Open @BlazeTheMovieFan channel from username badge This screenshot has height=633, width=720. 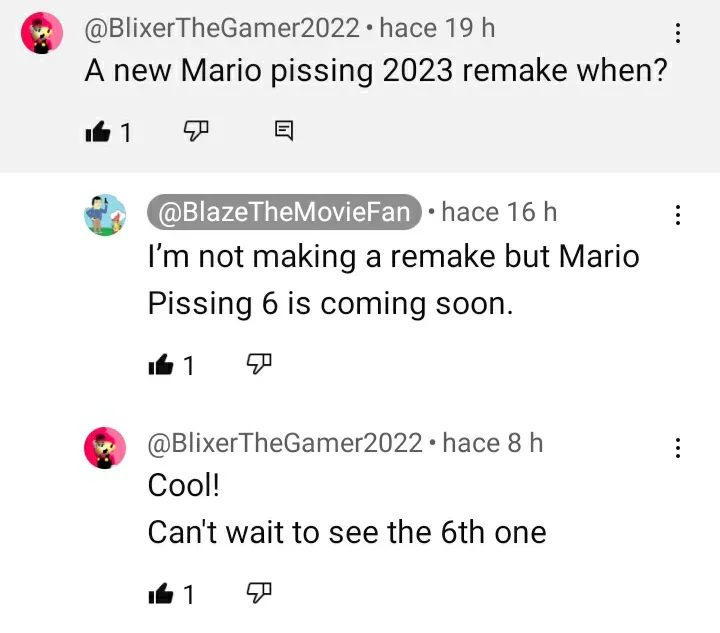pyautogui.click(x=283, y=212)
